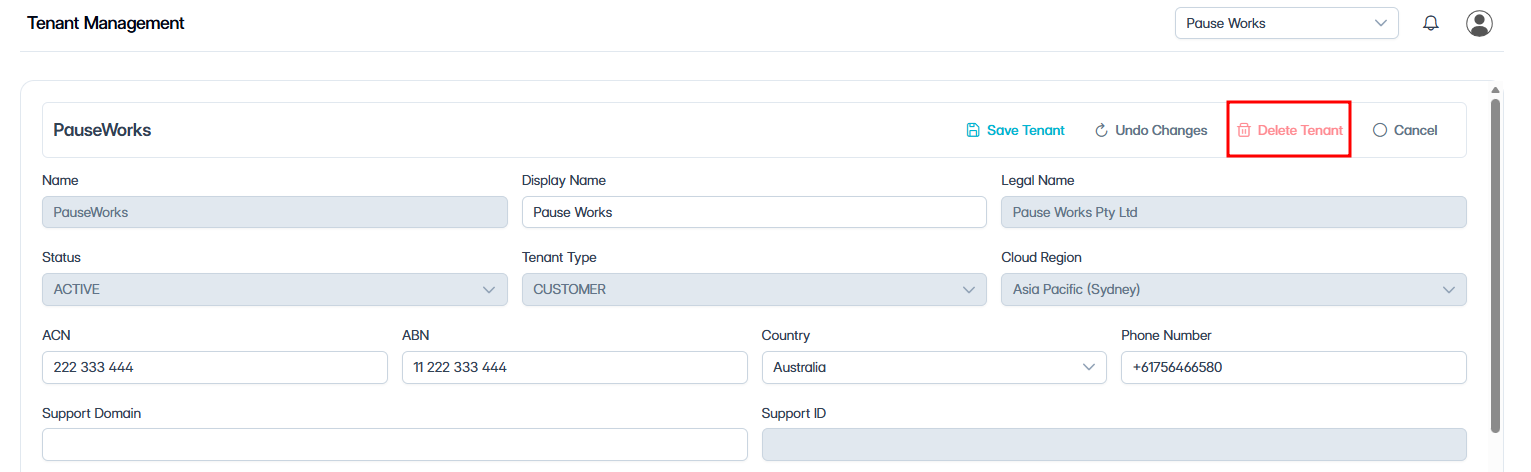This screenshot has height=472, width=1531.
Task: Click the Display Name input field
Action: tap(754, 212)
